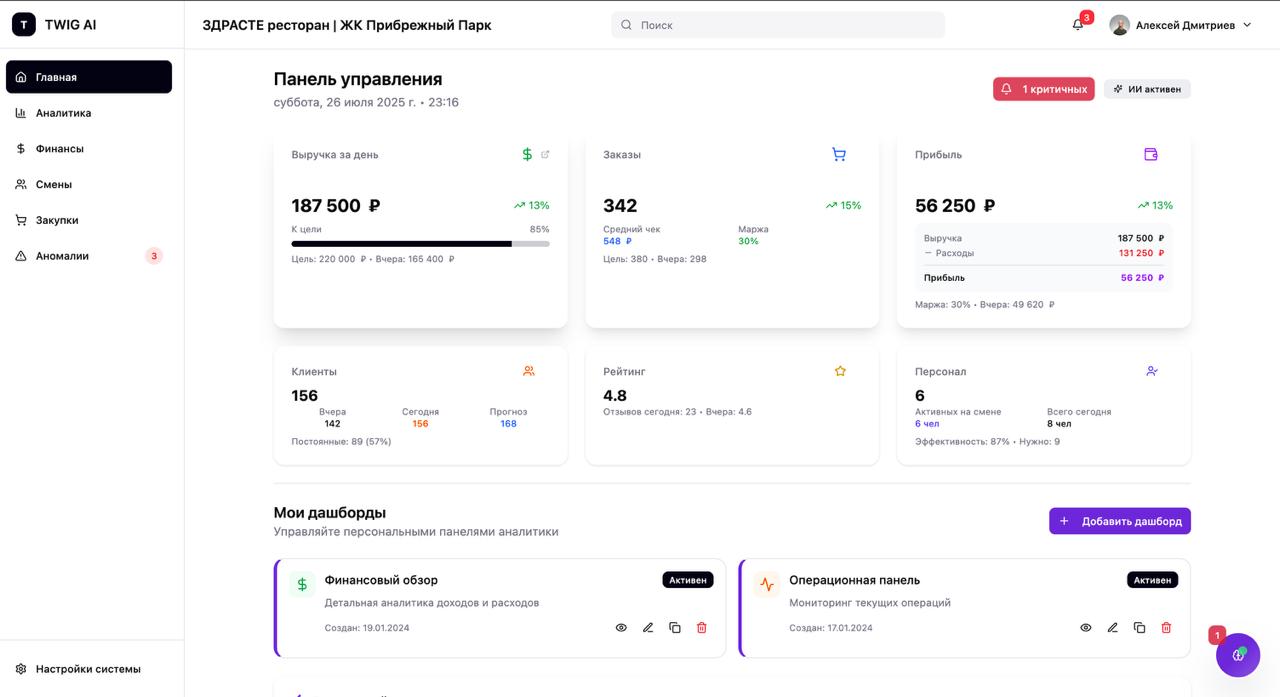Screen dimensions: 1280x697
Task: Toggle the ИИ активен status chip
Action: click(1147, 88)
